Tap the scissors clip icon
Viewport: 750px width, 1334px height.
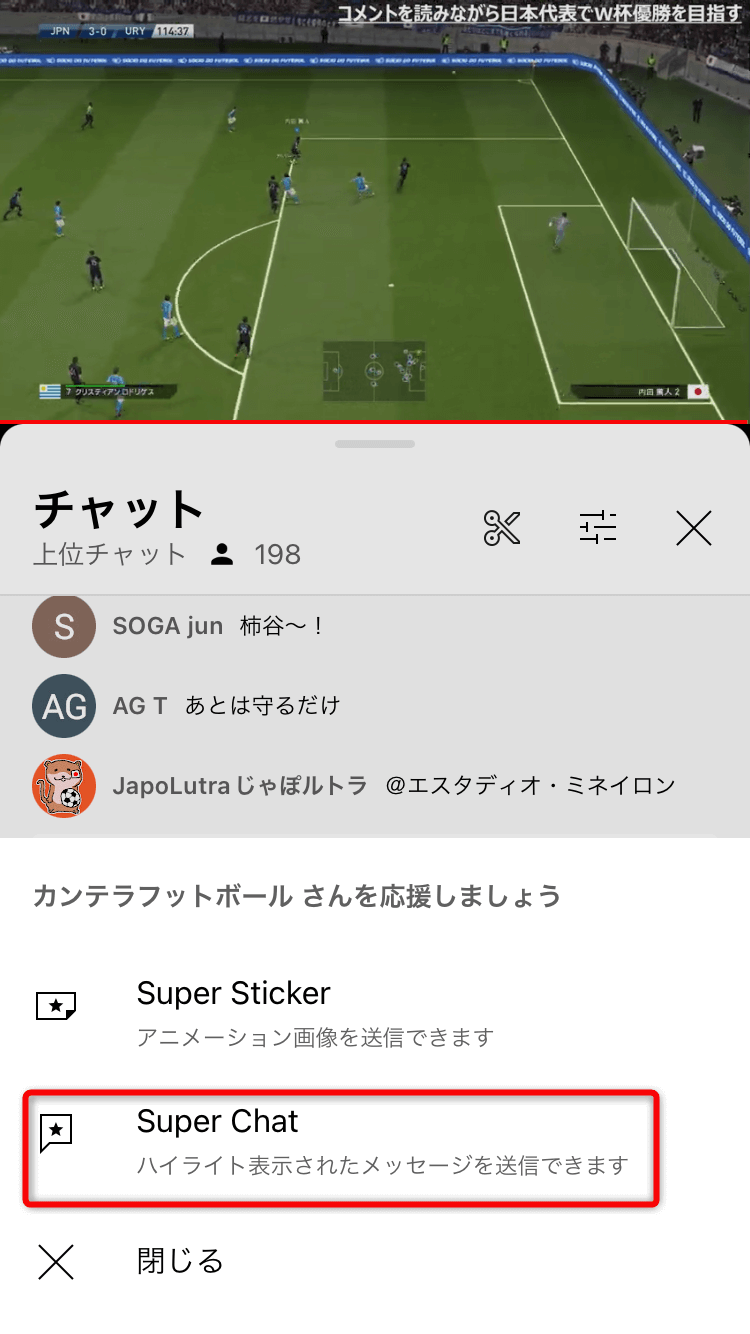[x=502, y=527]
